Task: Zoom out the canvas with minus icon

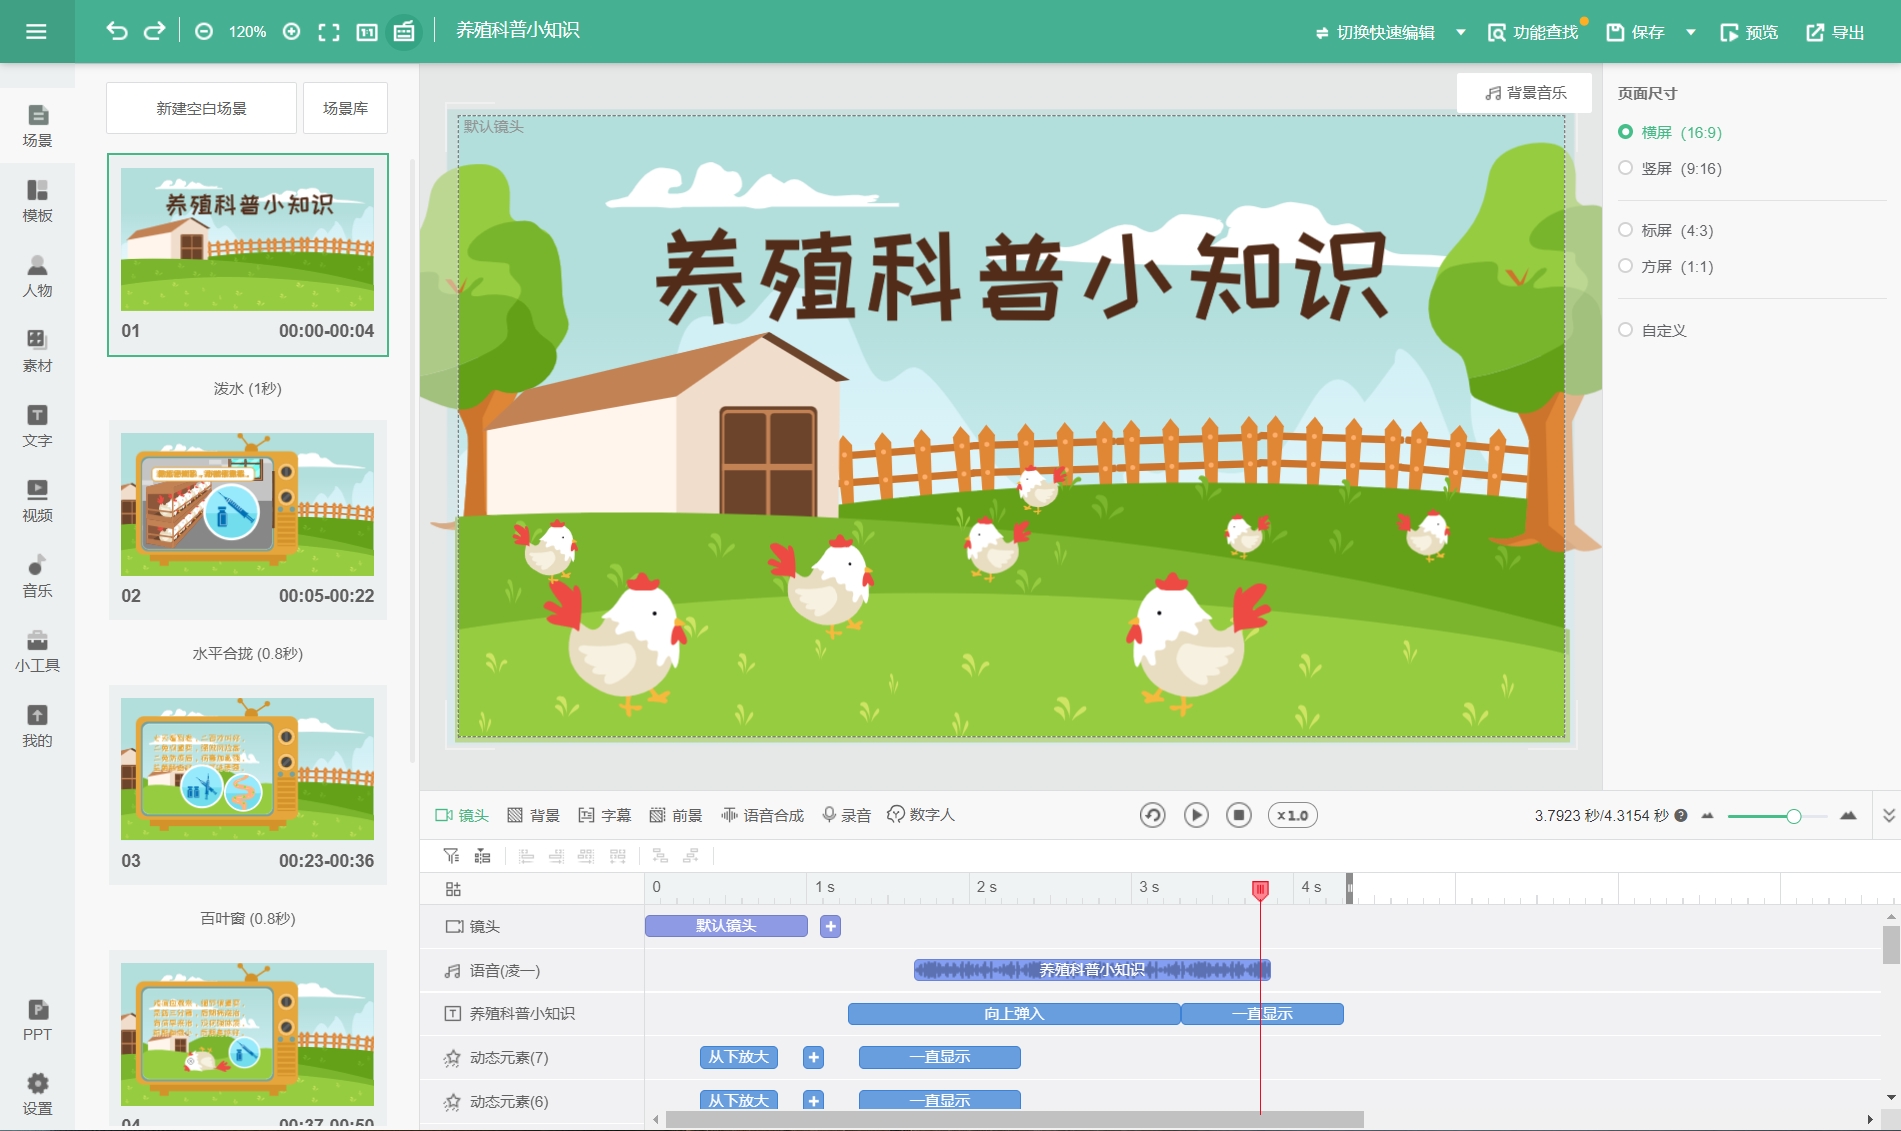Action: 204,32
